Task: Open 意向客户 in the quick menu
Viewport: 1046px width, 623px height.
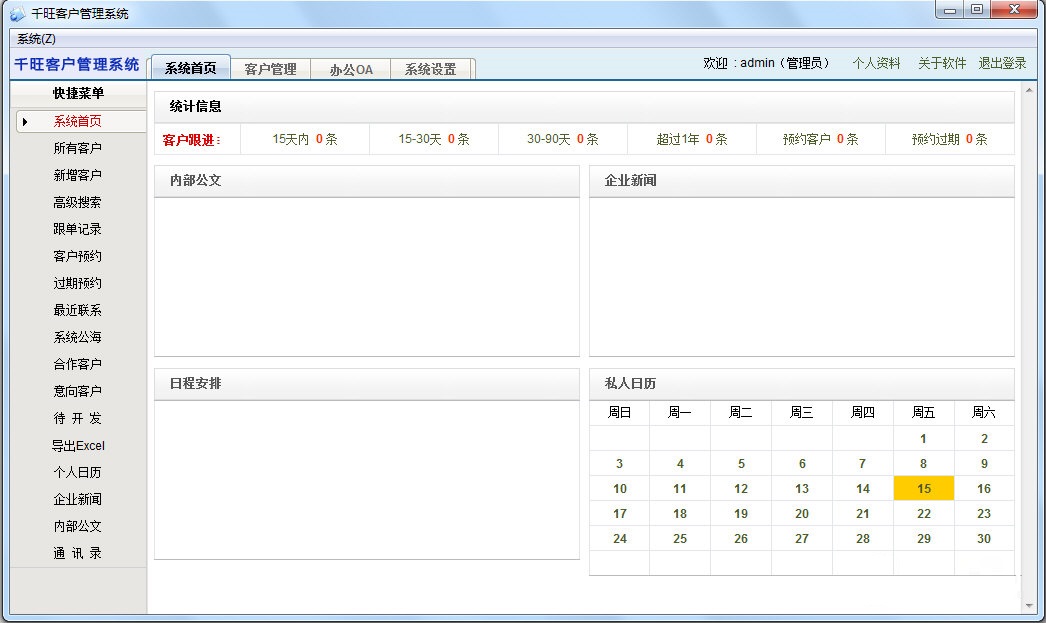Action: (x=77, y=391)
